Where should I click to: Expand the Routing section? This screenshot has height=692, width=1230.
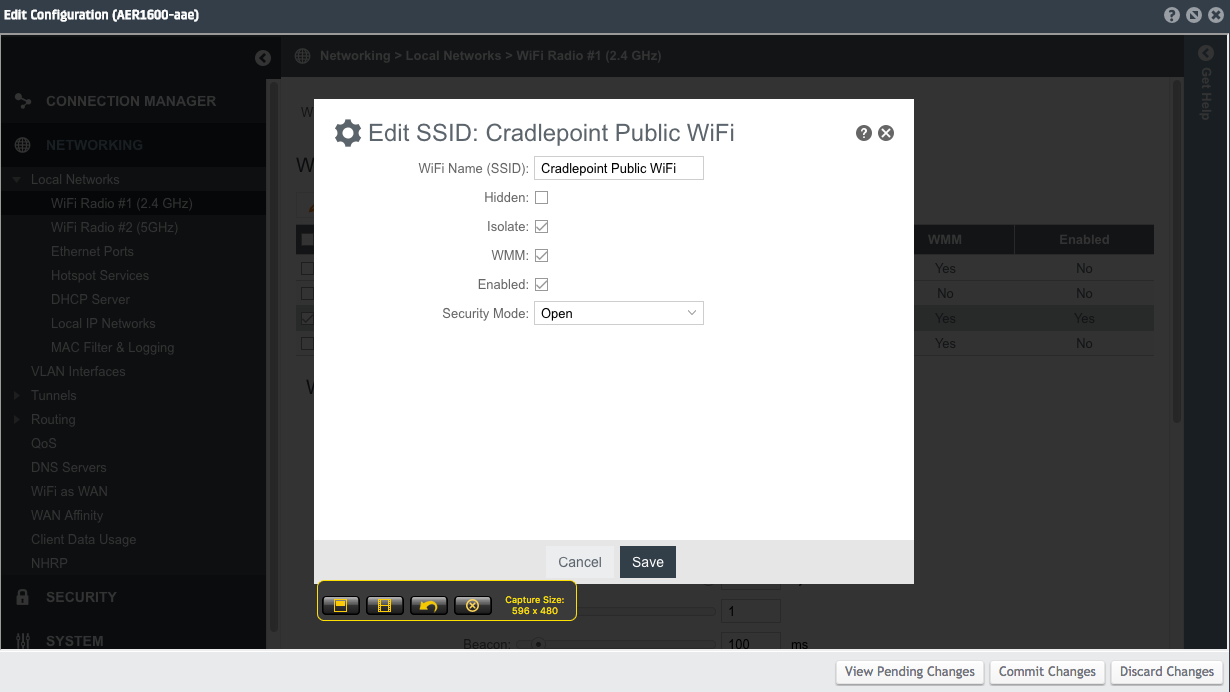pos(17,420)
